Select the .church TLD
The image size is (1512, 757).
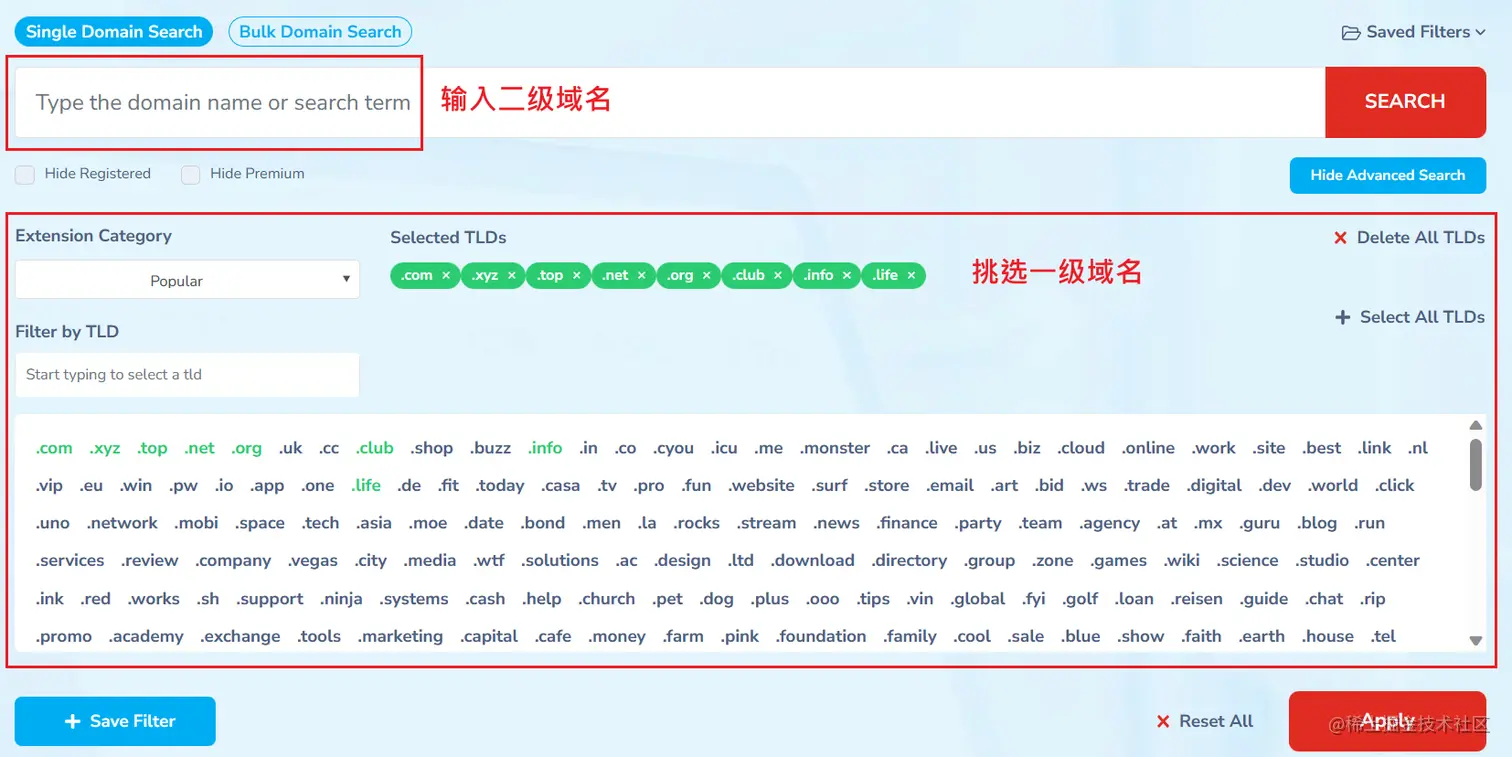(607, 599)
